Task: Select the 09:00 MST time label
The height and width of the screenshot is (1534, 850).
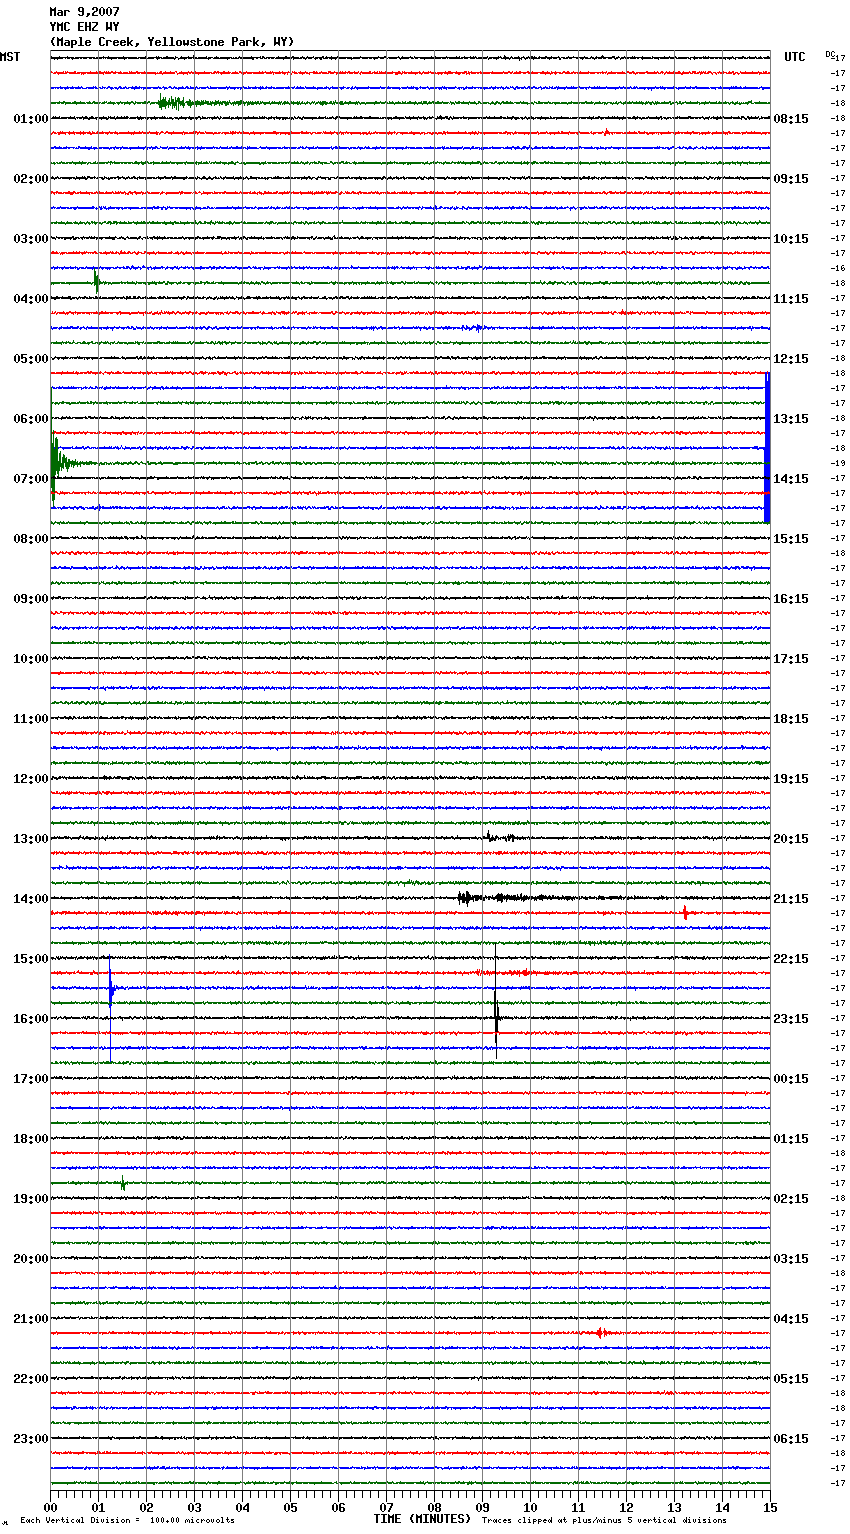Action: [31, 599]
